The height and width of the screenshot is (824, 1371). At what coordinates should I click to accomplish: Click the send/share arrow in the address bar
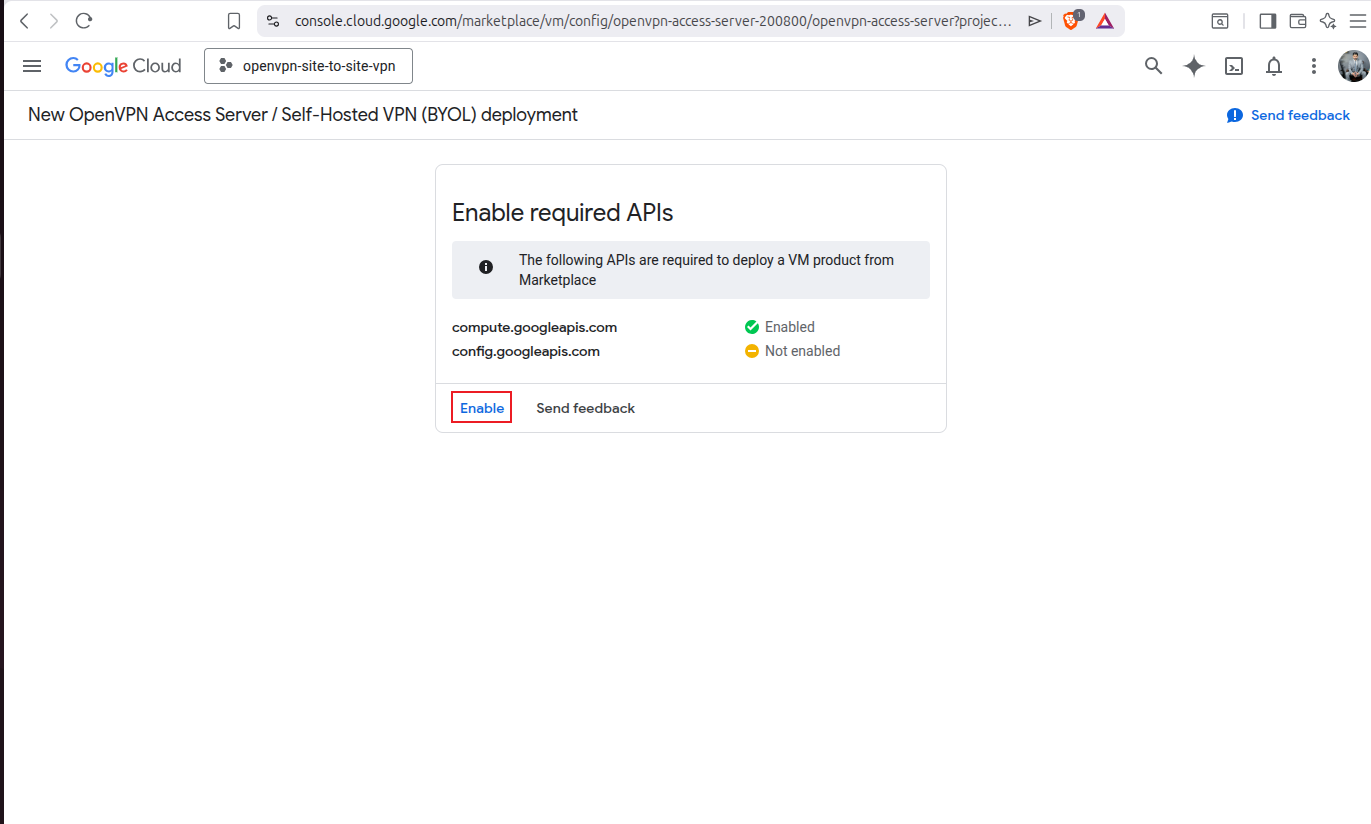point(1035,21)
